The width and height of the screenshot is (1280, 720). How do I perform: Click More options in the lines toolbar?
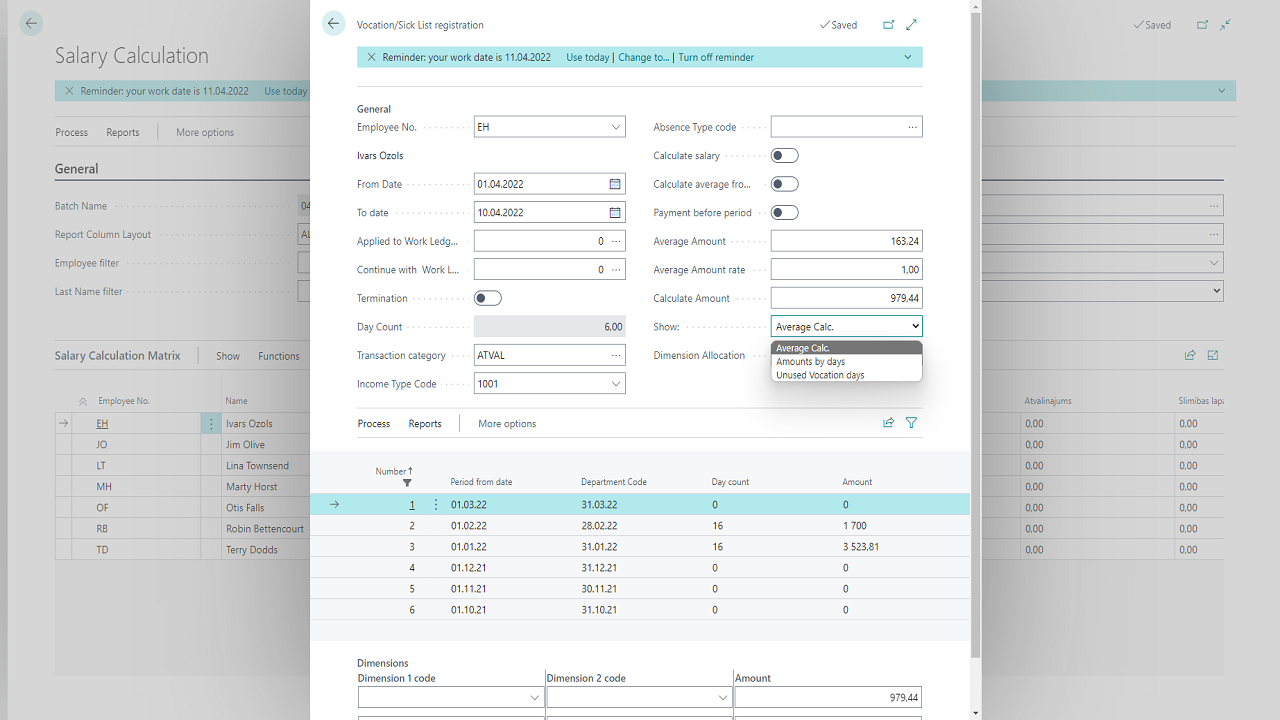pyautogui.click(x=506, y=423)
